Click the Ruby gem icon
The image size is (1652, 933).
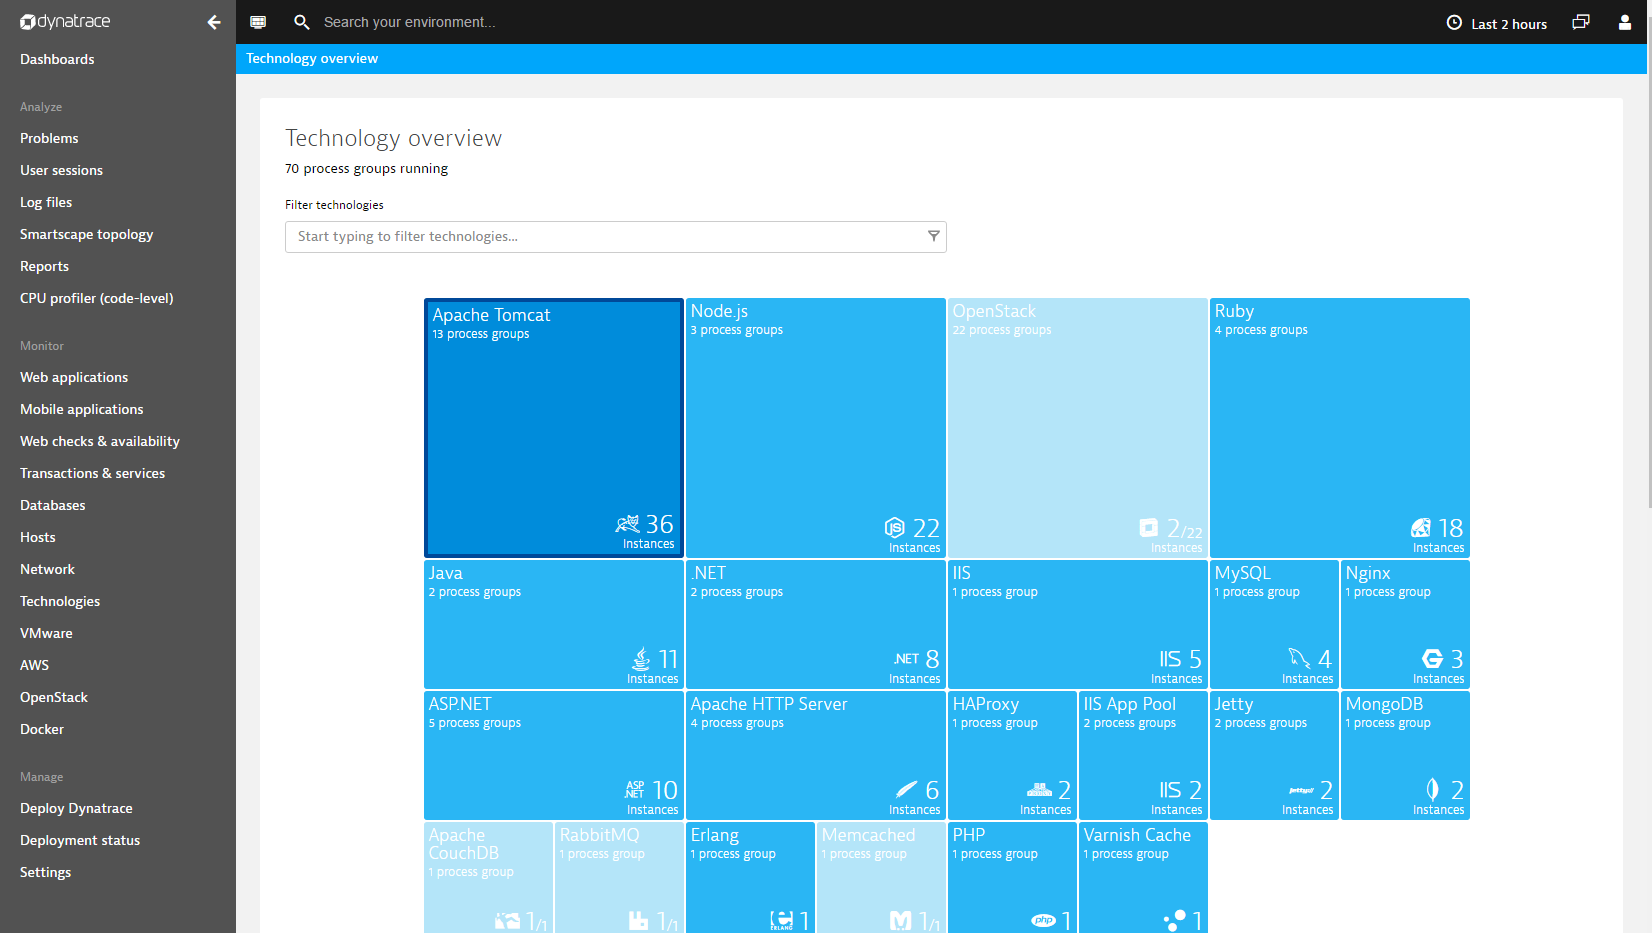click(1421, 527)
